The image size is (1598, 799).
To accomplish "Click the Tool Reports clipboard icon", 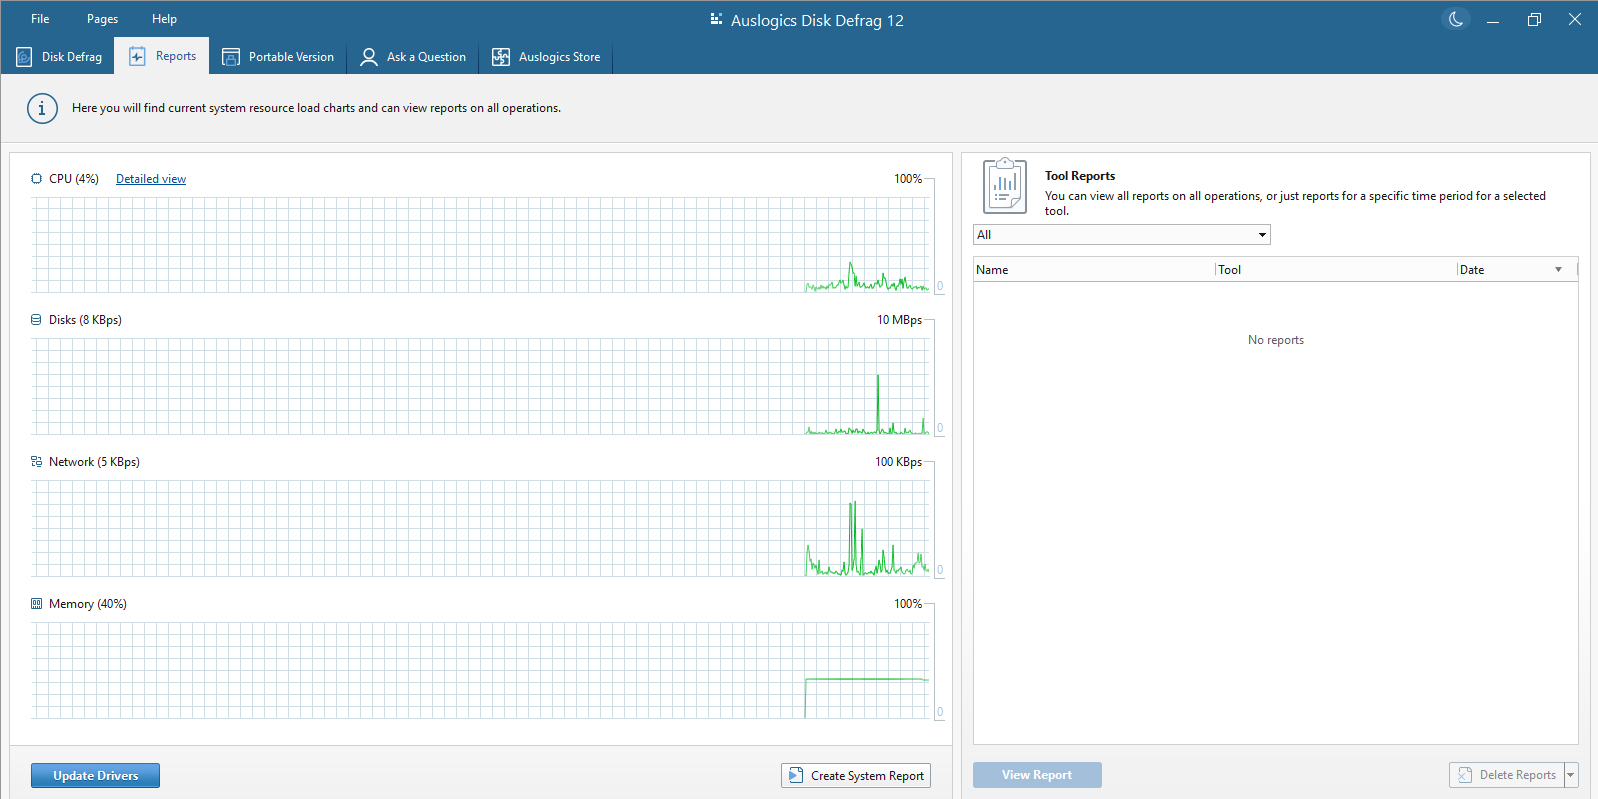I will 1005,185.
